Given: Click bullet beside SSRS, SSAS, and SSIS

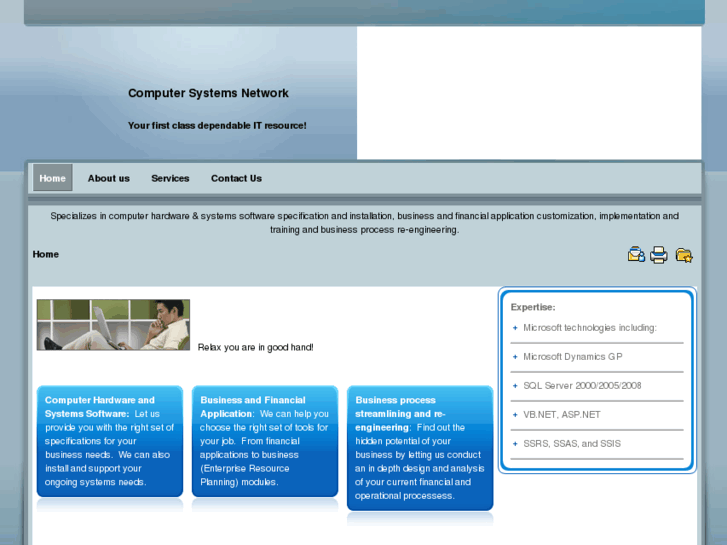Looking at the screenshot, I should pos(515,444).
